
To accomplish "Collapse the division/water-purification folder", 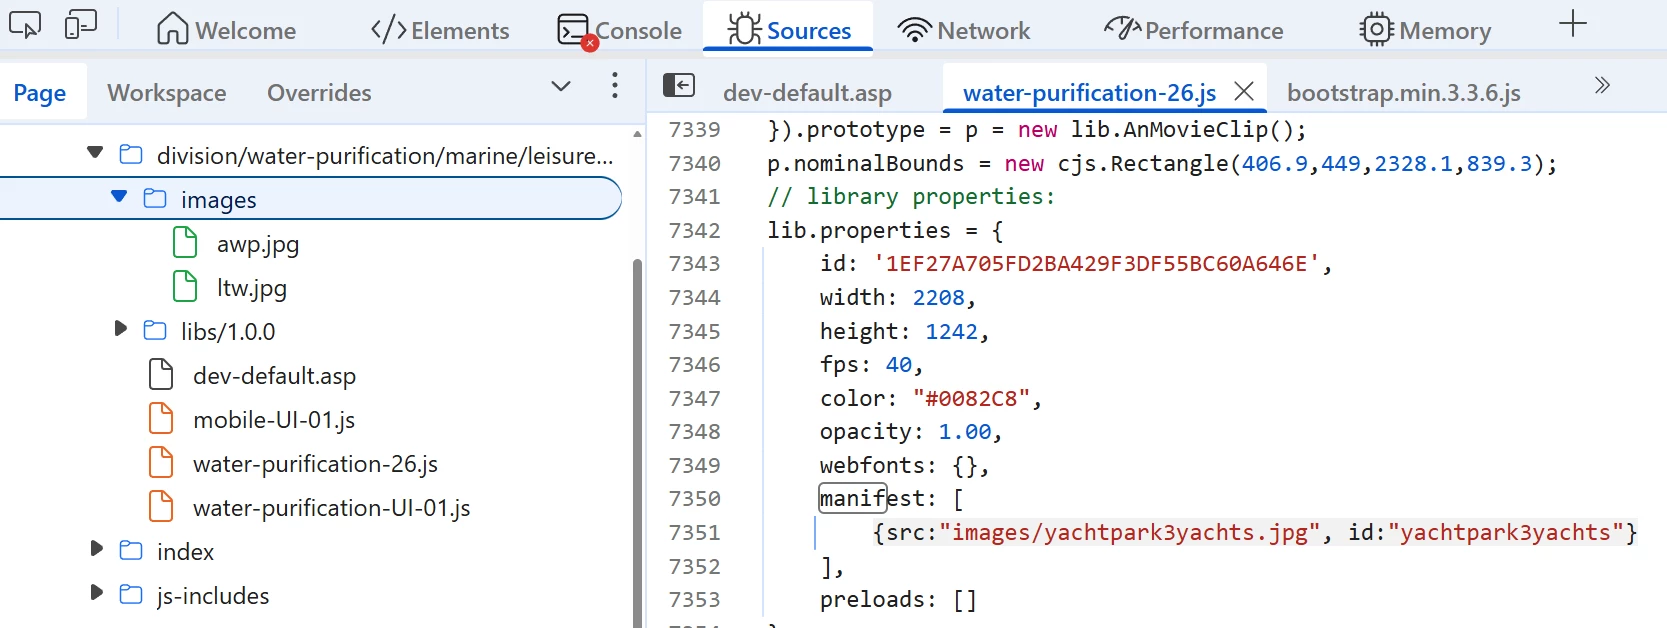I will 95,153.
